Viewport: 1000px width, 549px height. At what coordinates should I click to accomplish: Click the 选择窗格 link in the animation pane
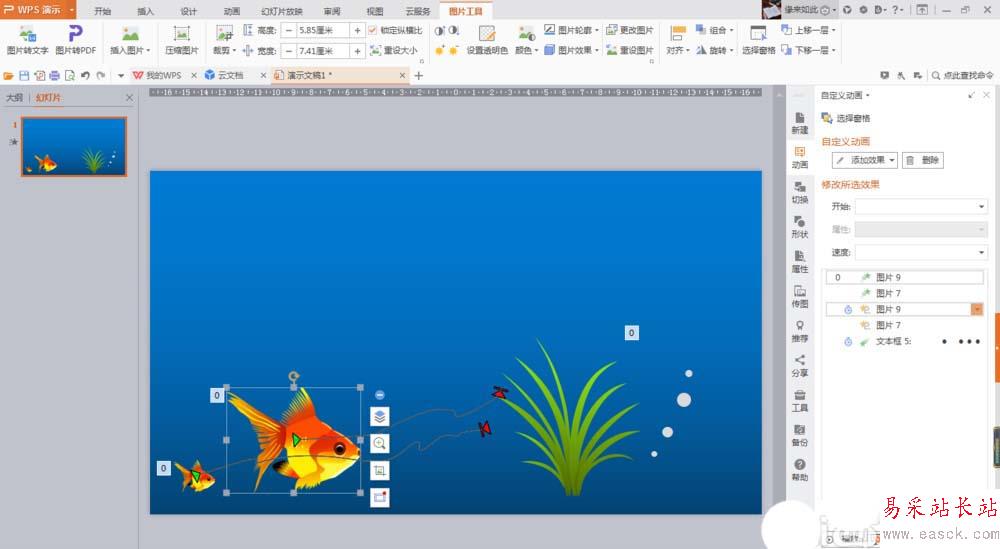click(x=846, y=118)
